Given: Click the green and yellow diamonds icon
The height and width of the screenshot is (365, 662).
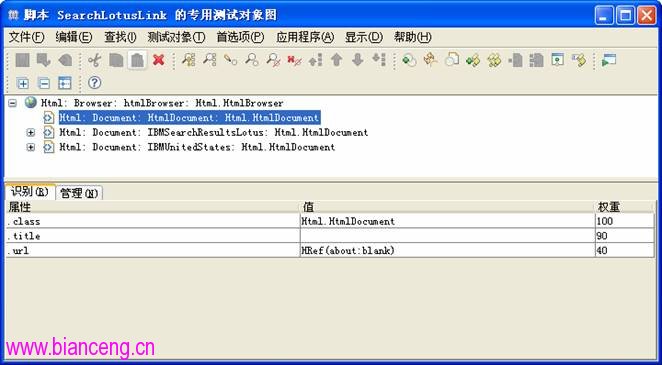Looking at the screenshot, I should [473, 60].
